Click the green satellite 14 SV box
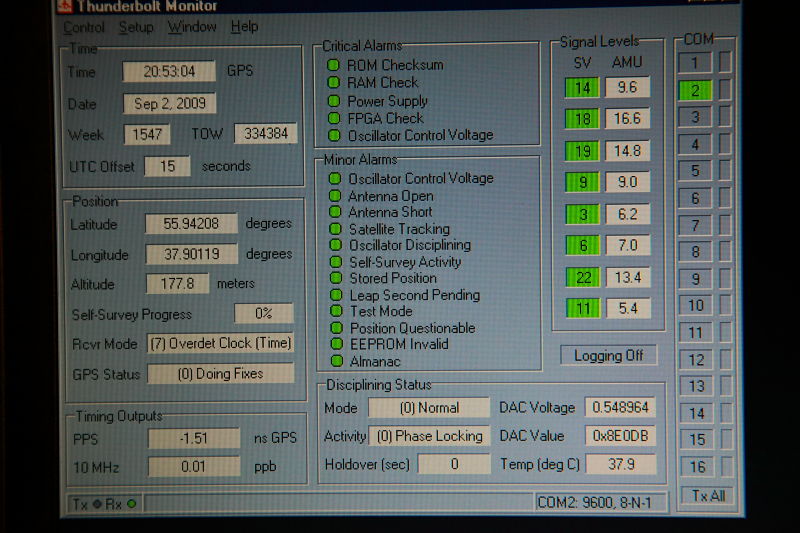800x533 pixels. click(581, 88)
